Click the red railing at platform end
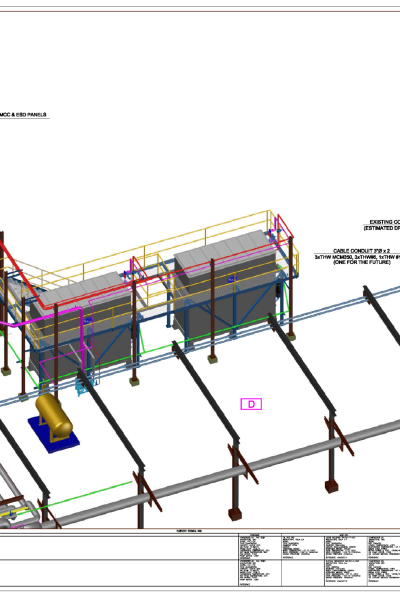400x600 pixels. 285,227
